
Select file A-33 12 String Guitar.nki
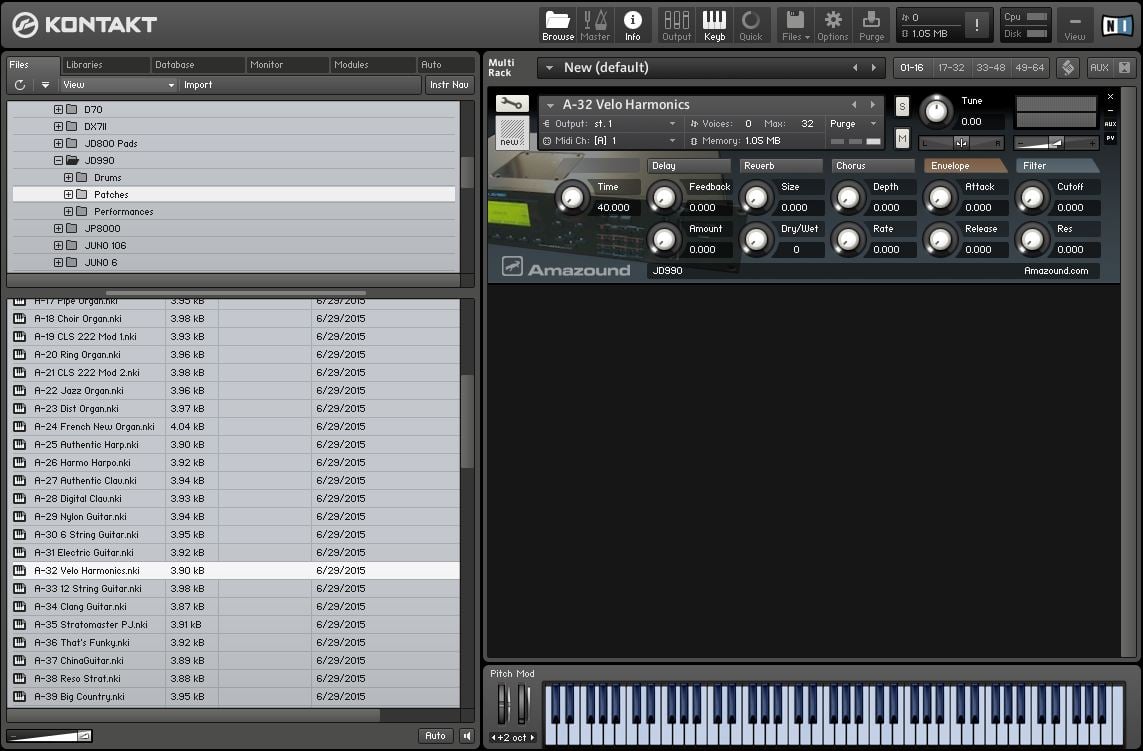point(236,588)
